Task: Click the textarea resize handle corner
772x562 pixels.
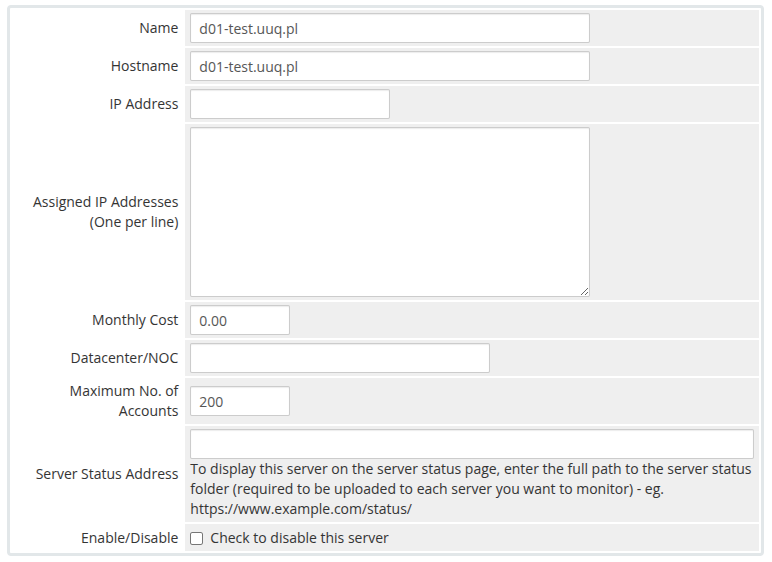Action: (x=584, y=291)
